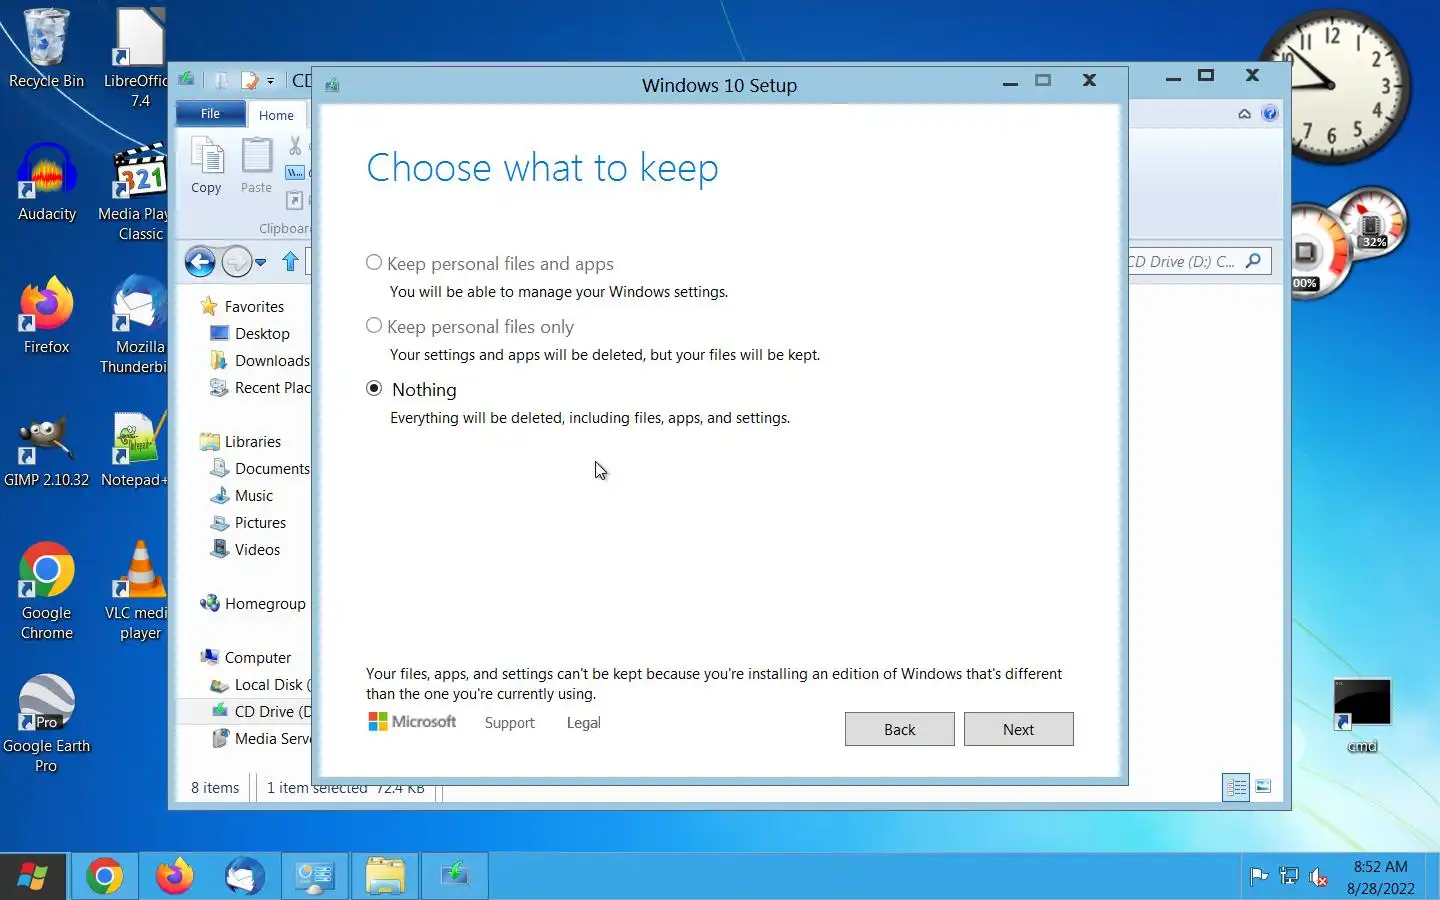Click the Google Earth Pro desktop icon
This screenshot has width=1440, height=900.
coord(46,723)
